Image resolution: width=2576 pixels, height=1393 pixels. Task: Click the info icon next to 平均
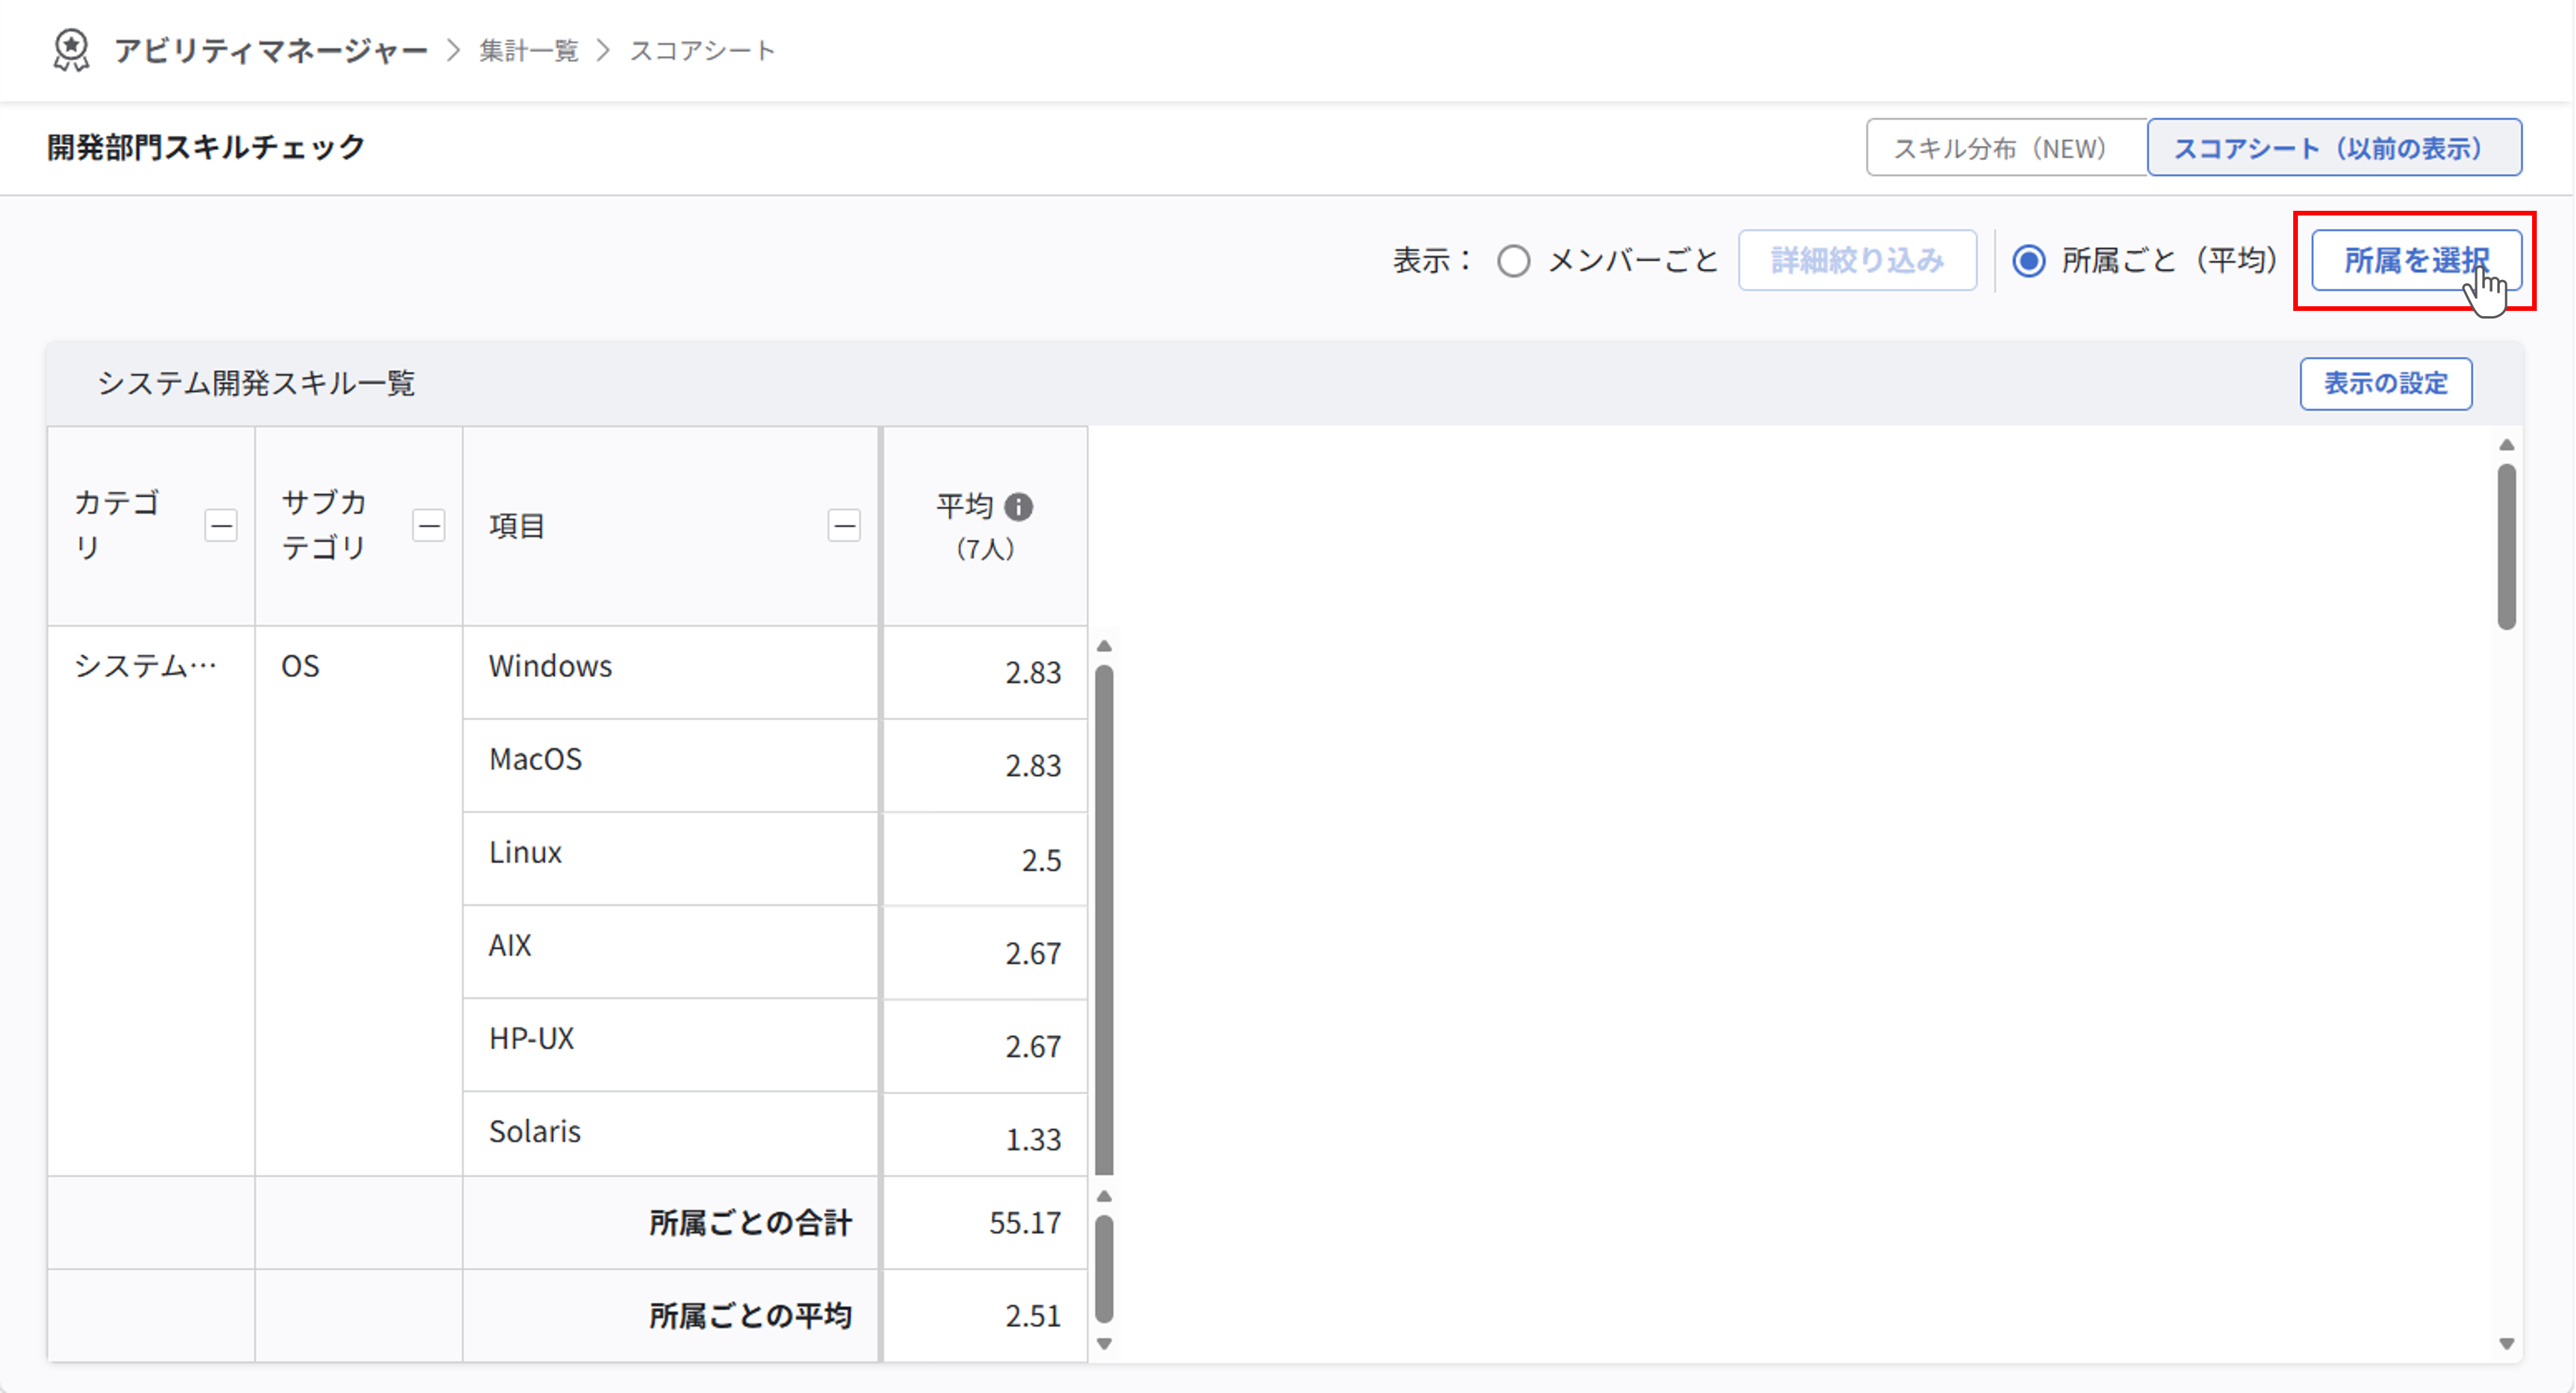(x=1018, y=507)
